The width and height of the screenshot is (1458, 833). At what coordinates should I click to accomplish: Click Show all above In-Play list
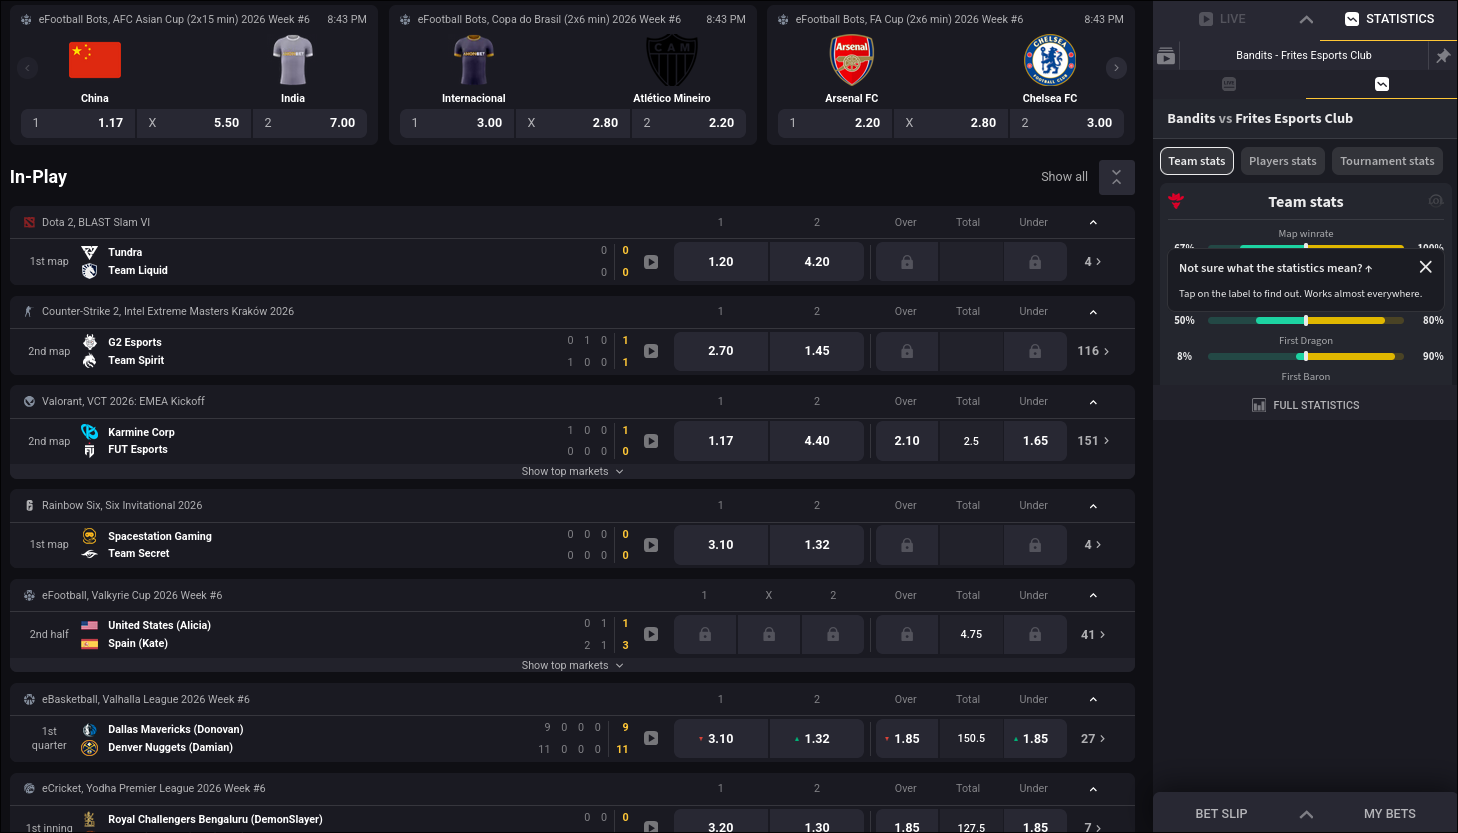pyautogui.click(x=1064, y=176)
